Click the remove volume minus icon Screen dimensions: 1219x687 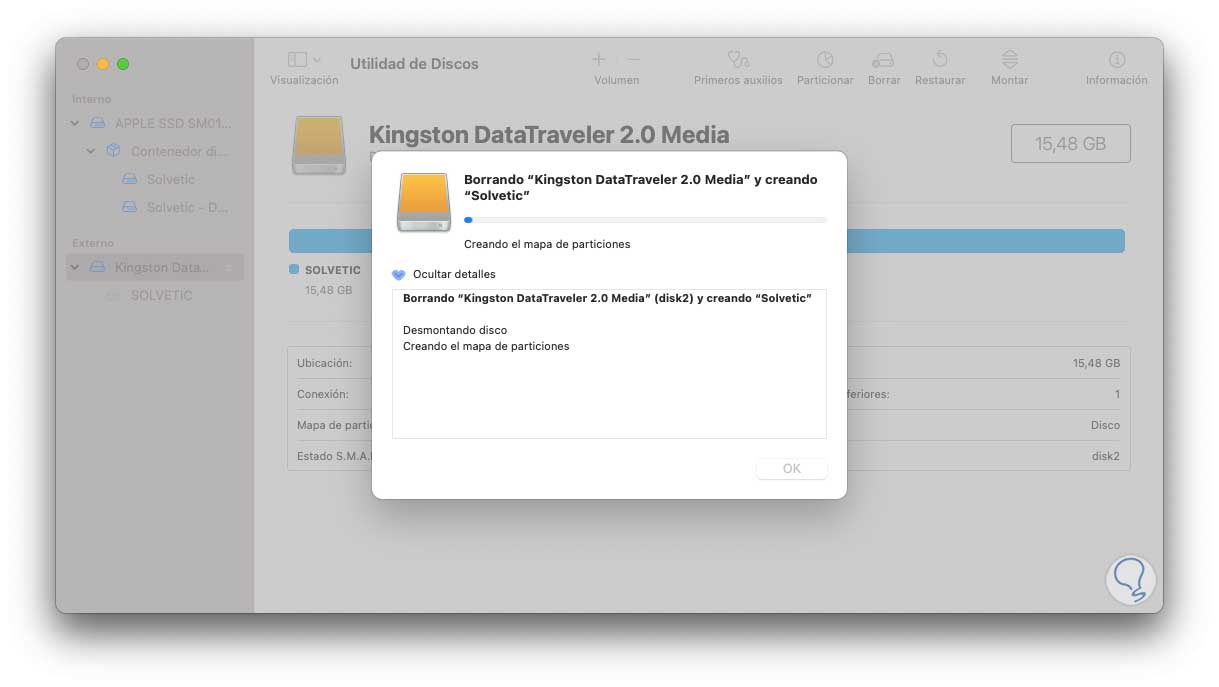(x=633, y=60)
